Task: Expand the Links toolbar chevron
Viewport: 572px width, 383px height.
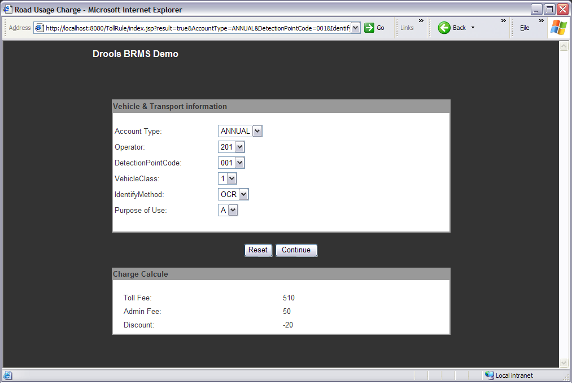Action: coord(421,21)
